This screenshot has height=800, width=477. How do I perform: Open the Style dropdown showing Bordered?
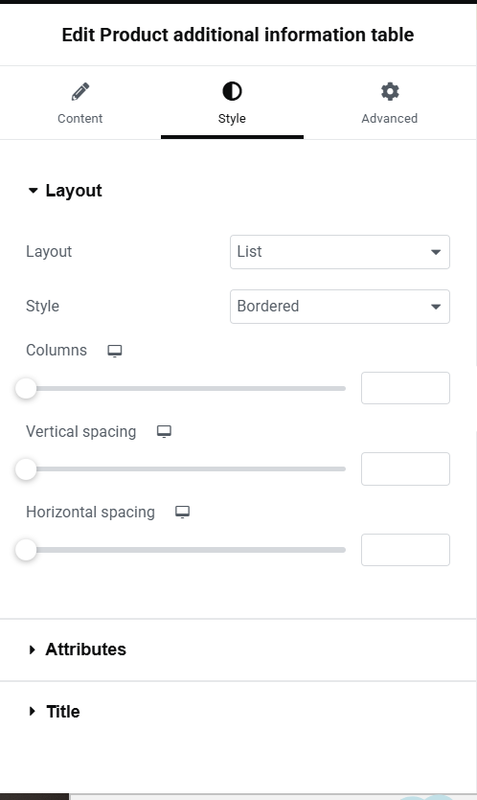click(340, 307)
